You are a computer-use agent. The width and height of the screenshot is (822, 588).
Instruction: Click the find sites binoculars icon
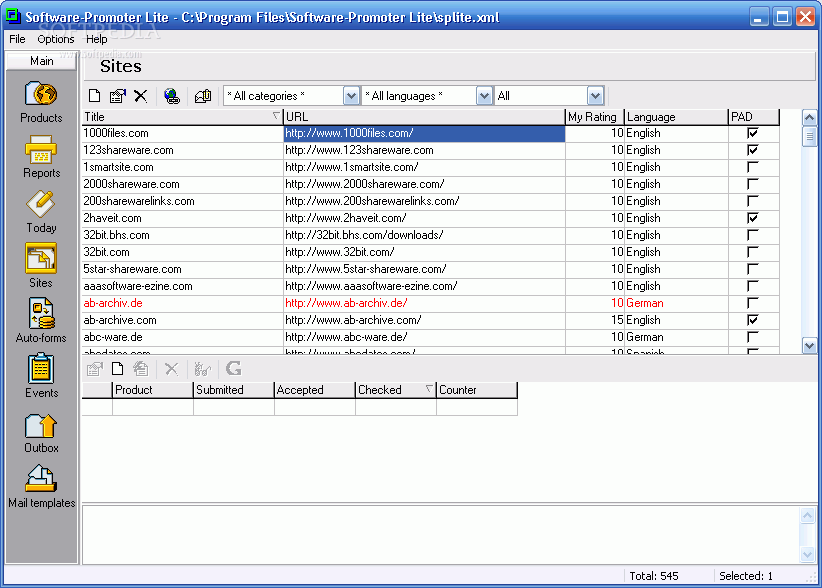pos(203,96)
